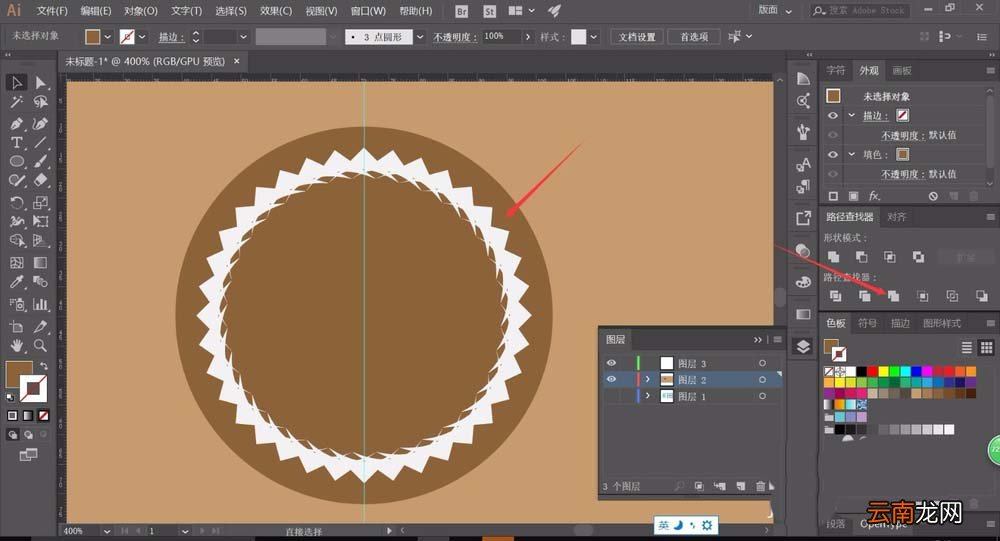1000x541 pixels.
Task: Click the 首选项 button
Action: click(694, 37)
